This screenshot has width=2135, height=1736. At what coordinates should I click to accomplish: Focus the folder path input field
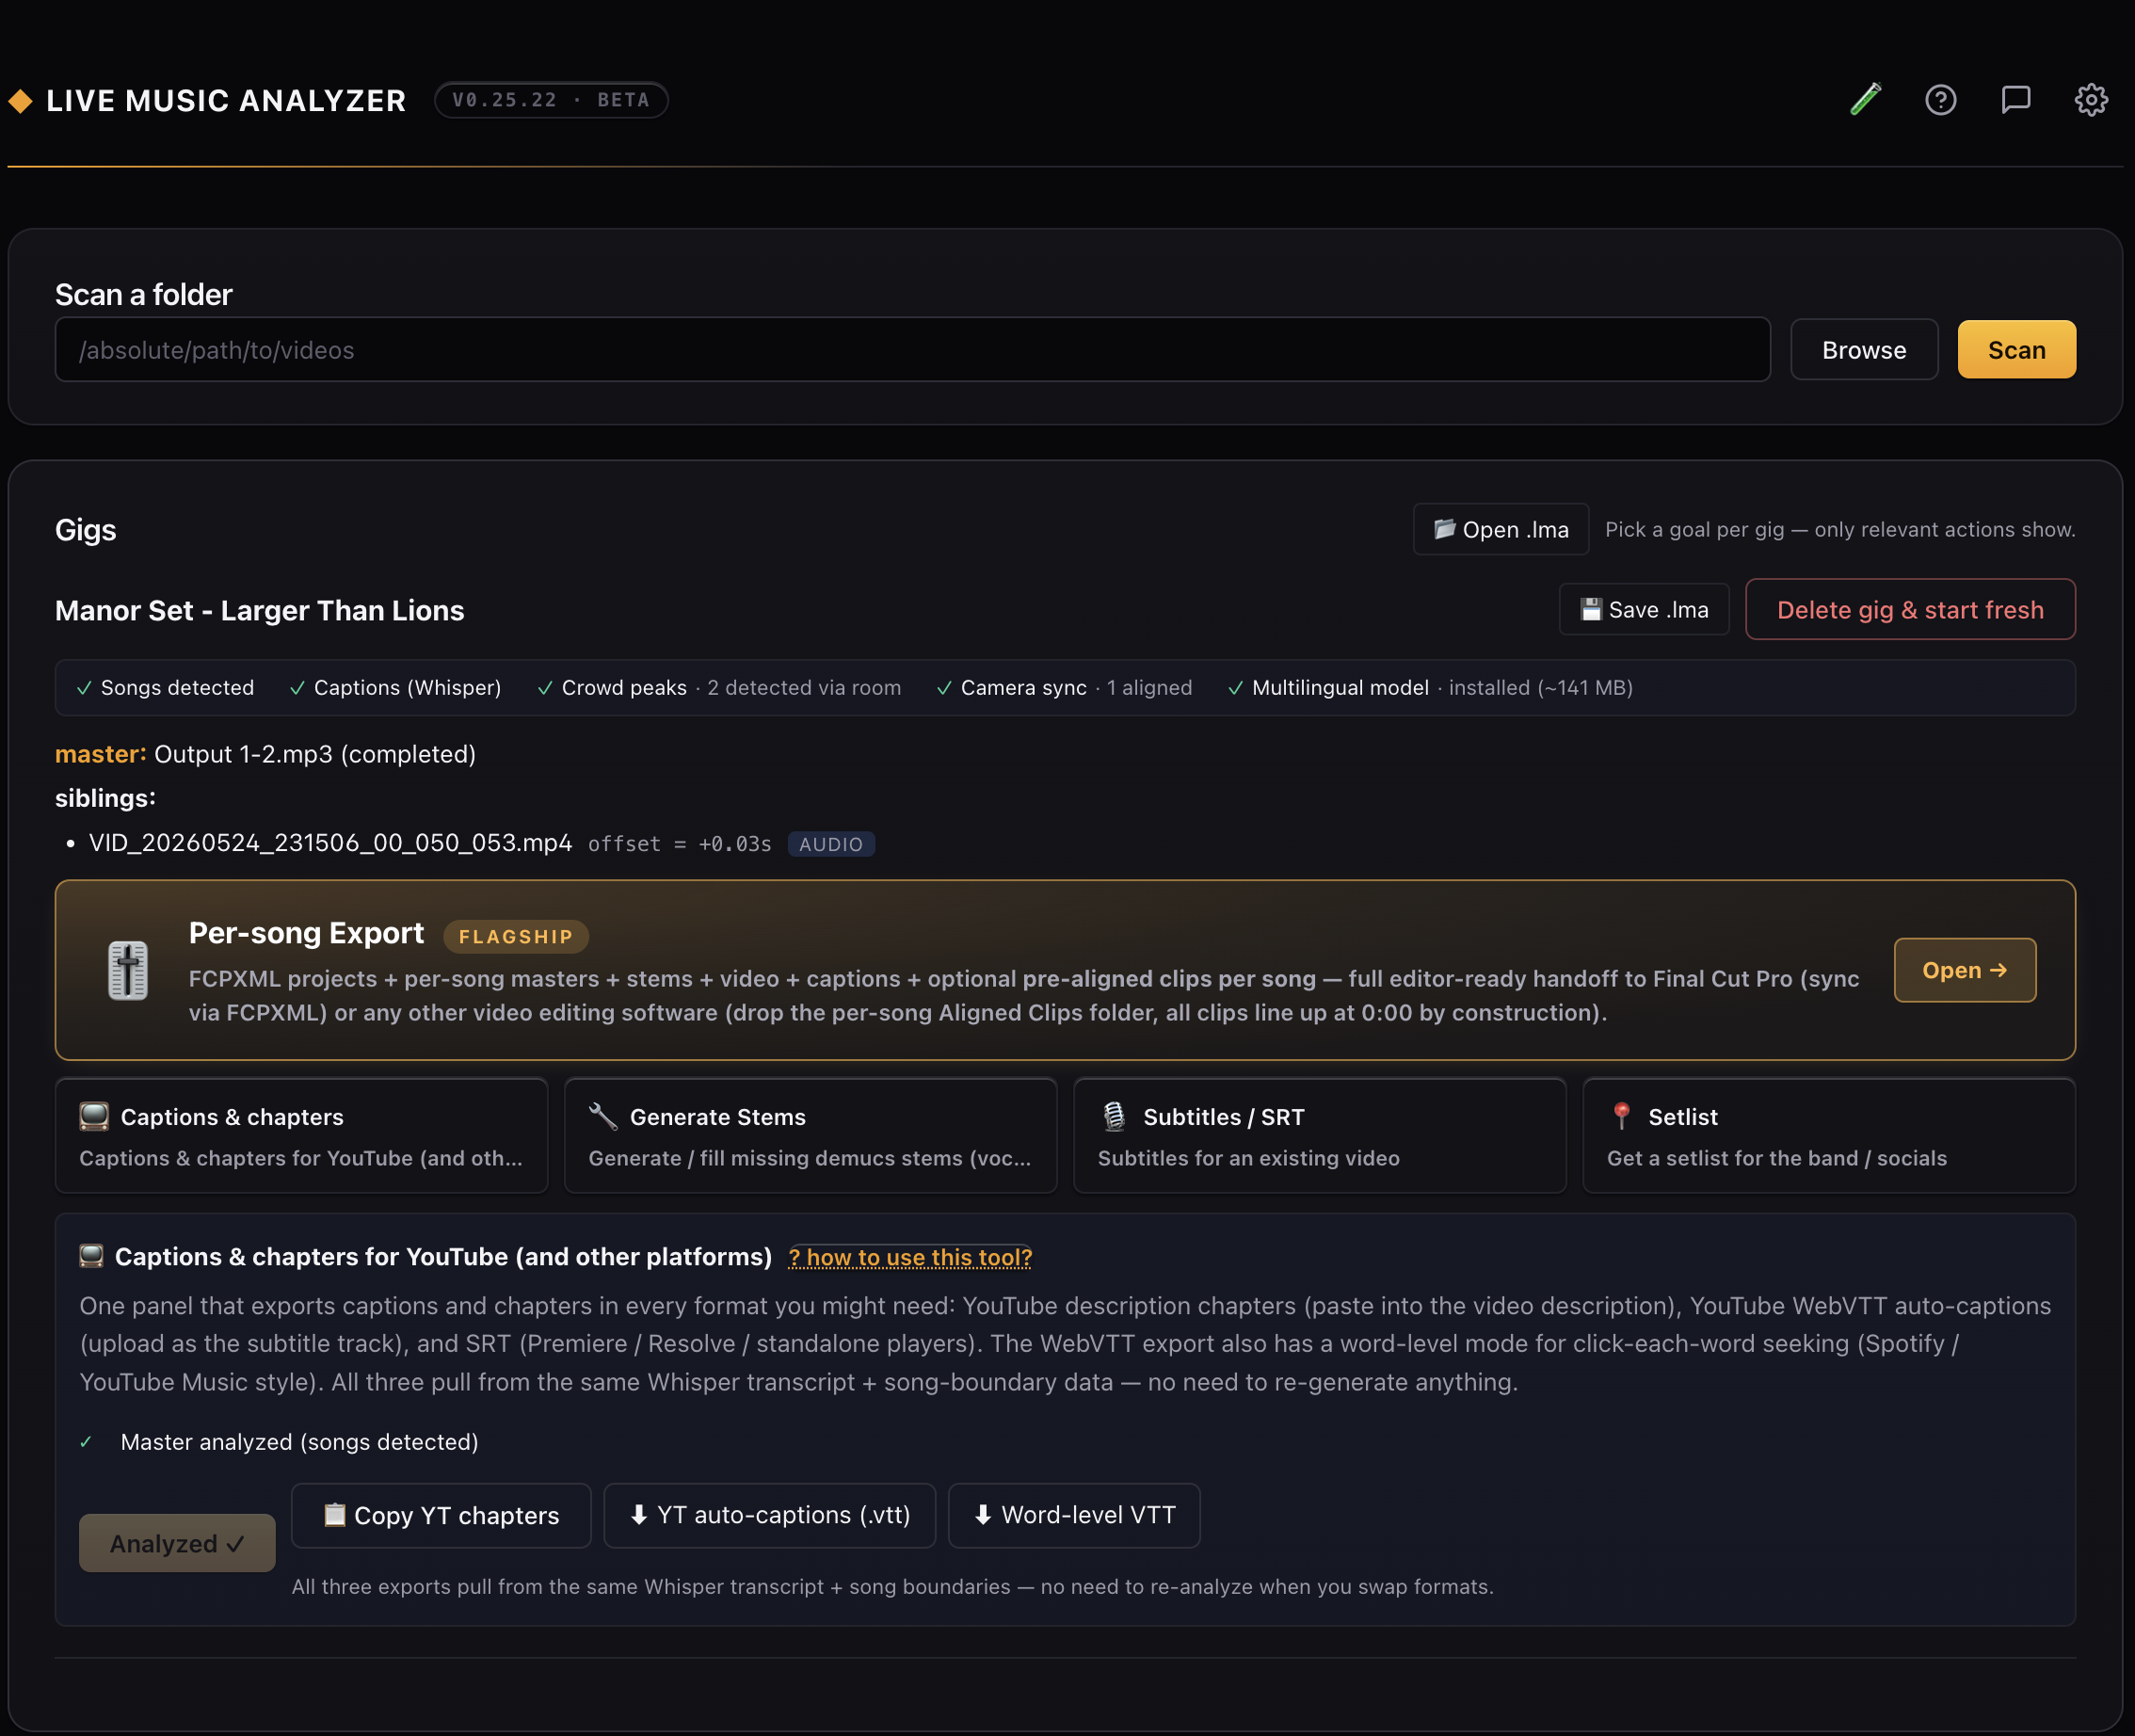(x=912, y=350)
